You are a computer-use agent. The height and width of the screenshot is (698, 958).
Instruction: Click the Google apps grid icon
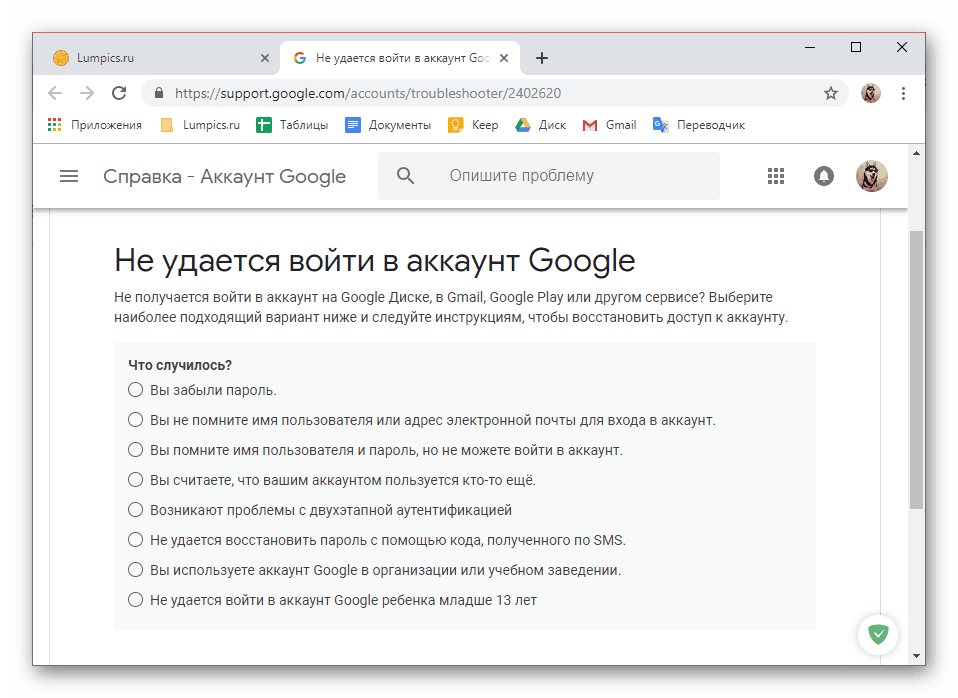(x=776, y=176)
